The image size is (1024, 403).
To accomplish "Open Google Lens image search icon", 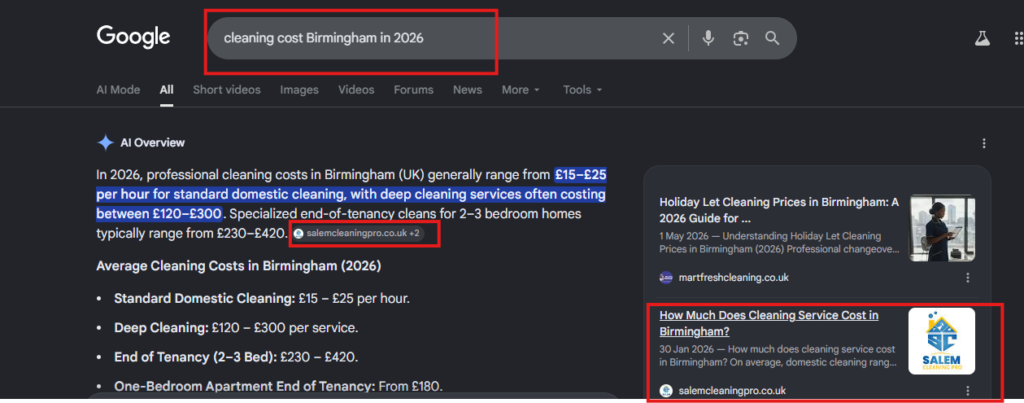I will click(x=740, y=39).
